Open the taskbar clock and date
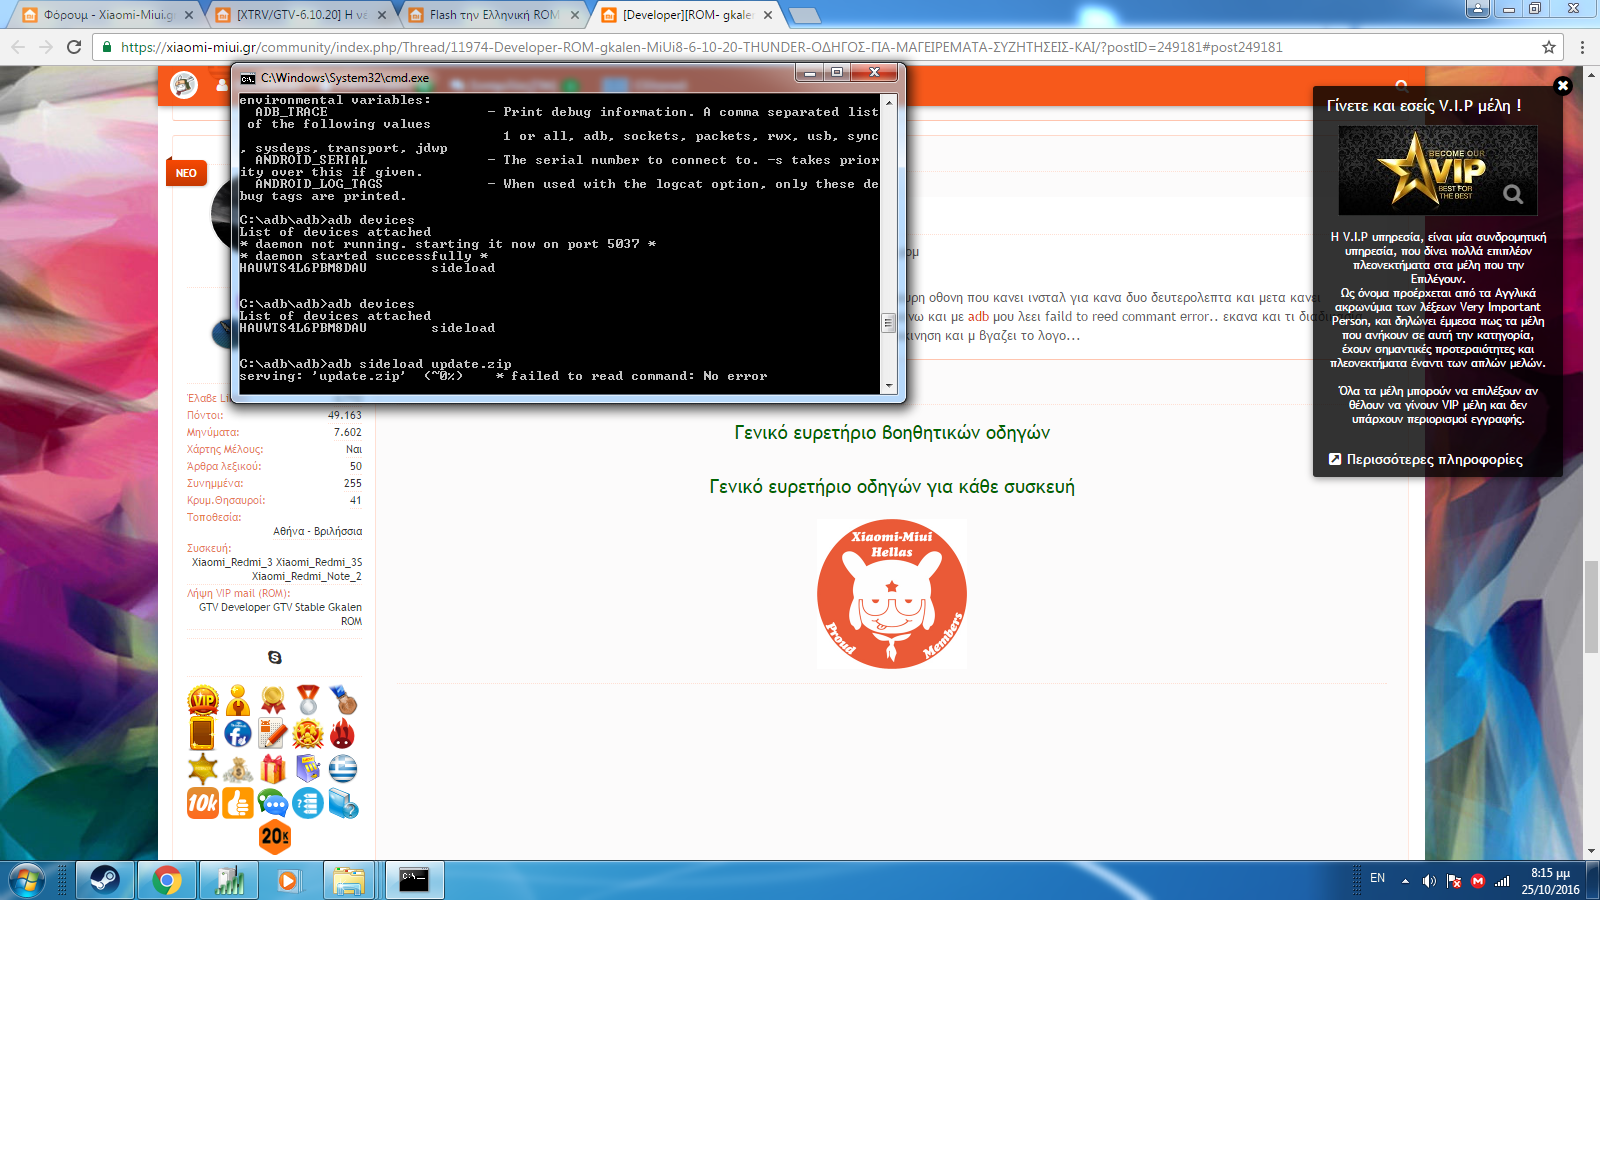Screen dimensions: 1600x1157 click(1550, 881)
